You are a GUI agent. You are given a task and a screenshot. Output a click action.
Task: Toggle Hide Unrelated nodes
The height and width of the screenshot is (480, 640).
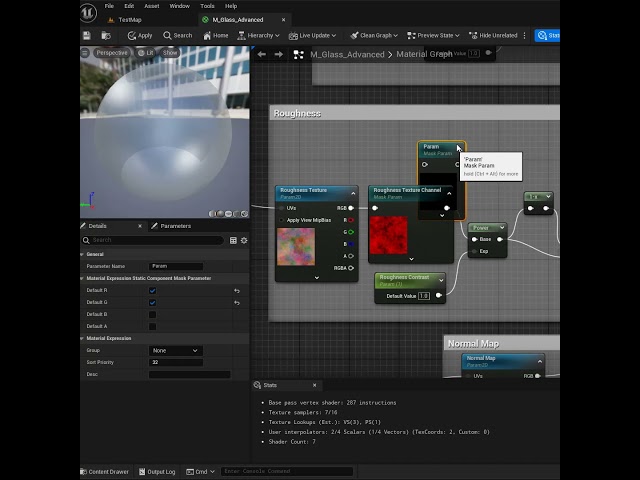493,36
